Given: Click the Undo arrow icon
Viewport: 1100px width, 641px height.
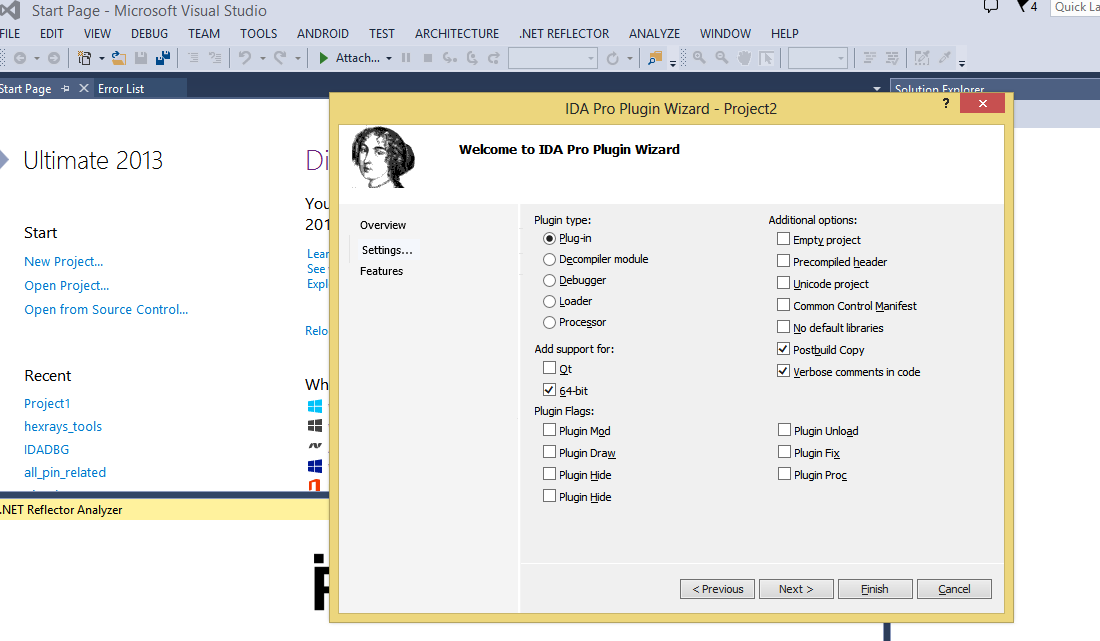Looking at the screenshot, I should [x=245, y=58].
